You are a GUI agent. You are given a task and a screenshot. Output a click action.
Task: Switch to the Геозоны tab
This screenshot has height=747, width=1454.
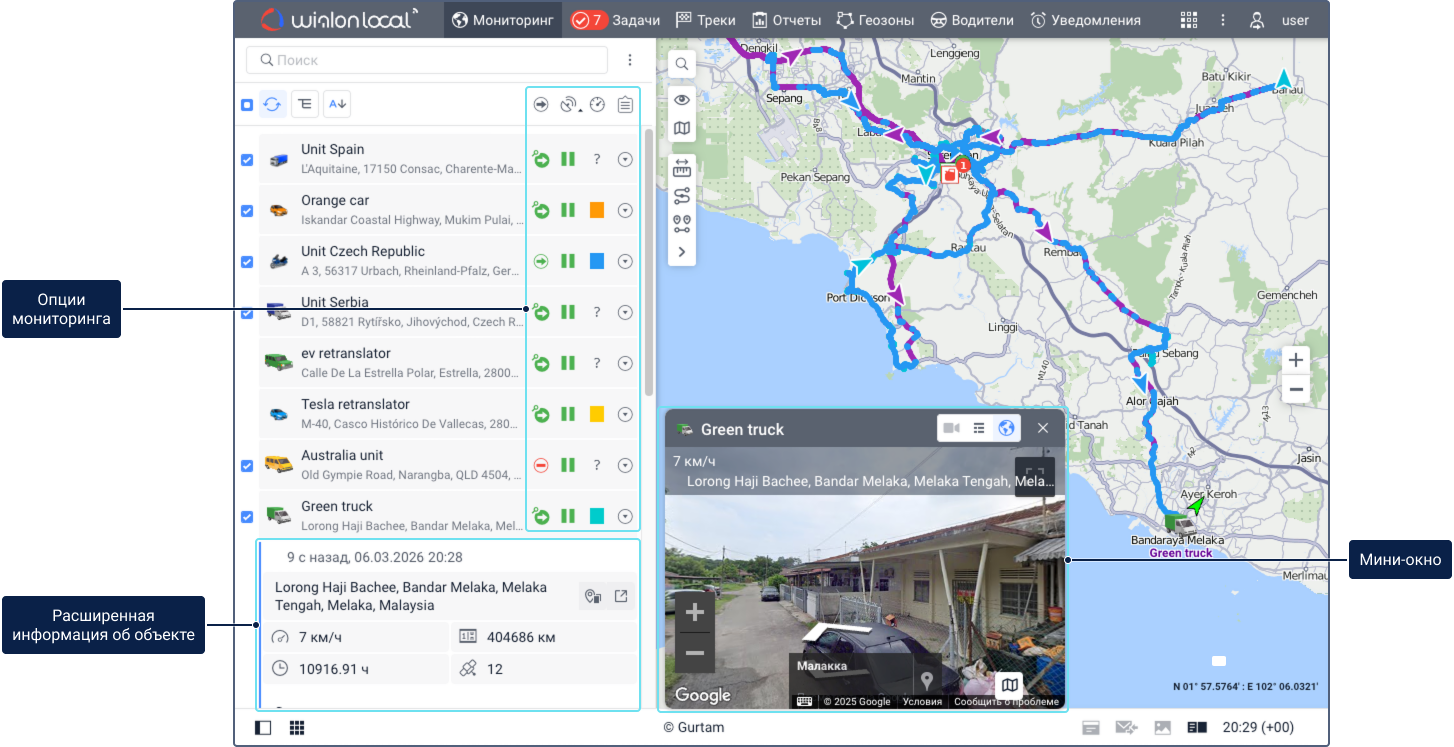(x=875, y=20)
